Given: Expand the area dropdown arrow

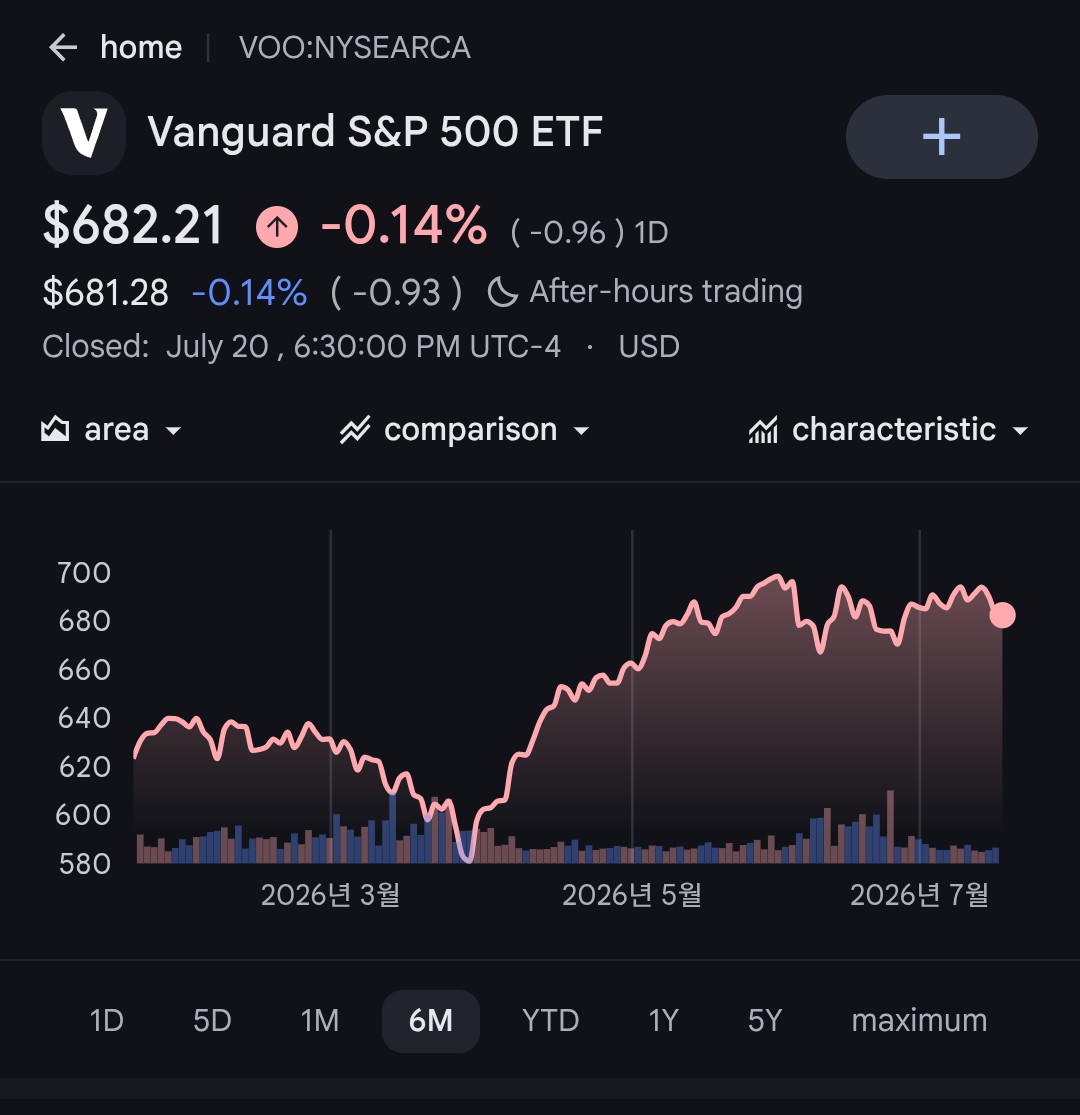Looking at the screenshot, I should [173, 431].
